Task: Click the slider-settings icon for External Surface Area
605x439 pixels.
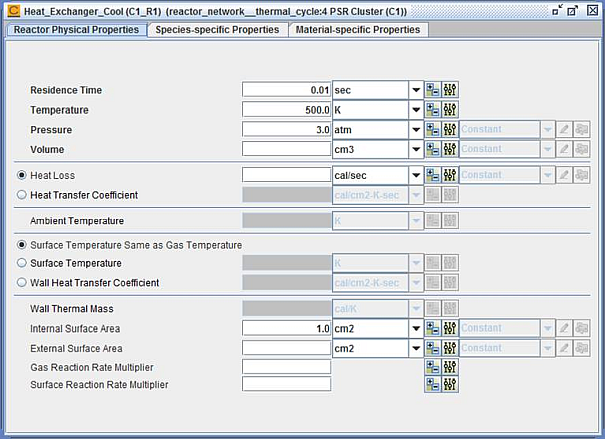Action: (x=450, y=348)
